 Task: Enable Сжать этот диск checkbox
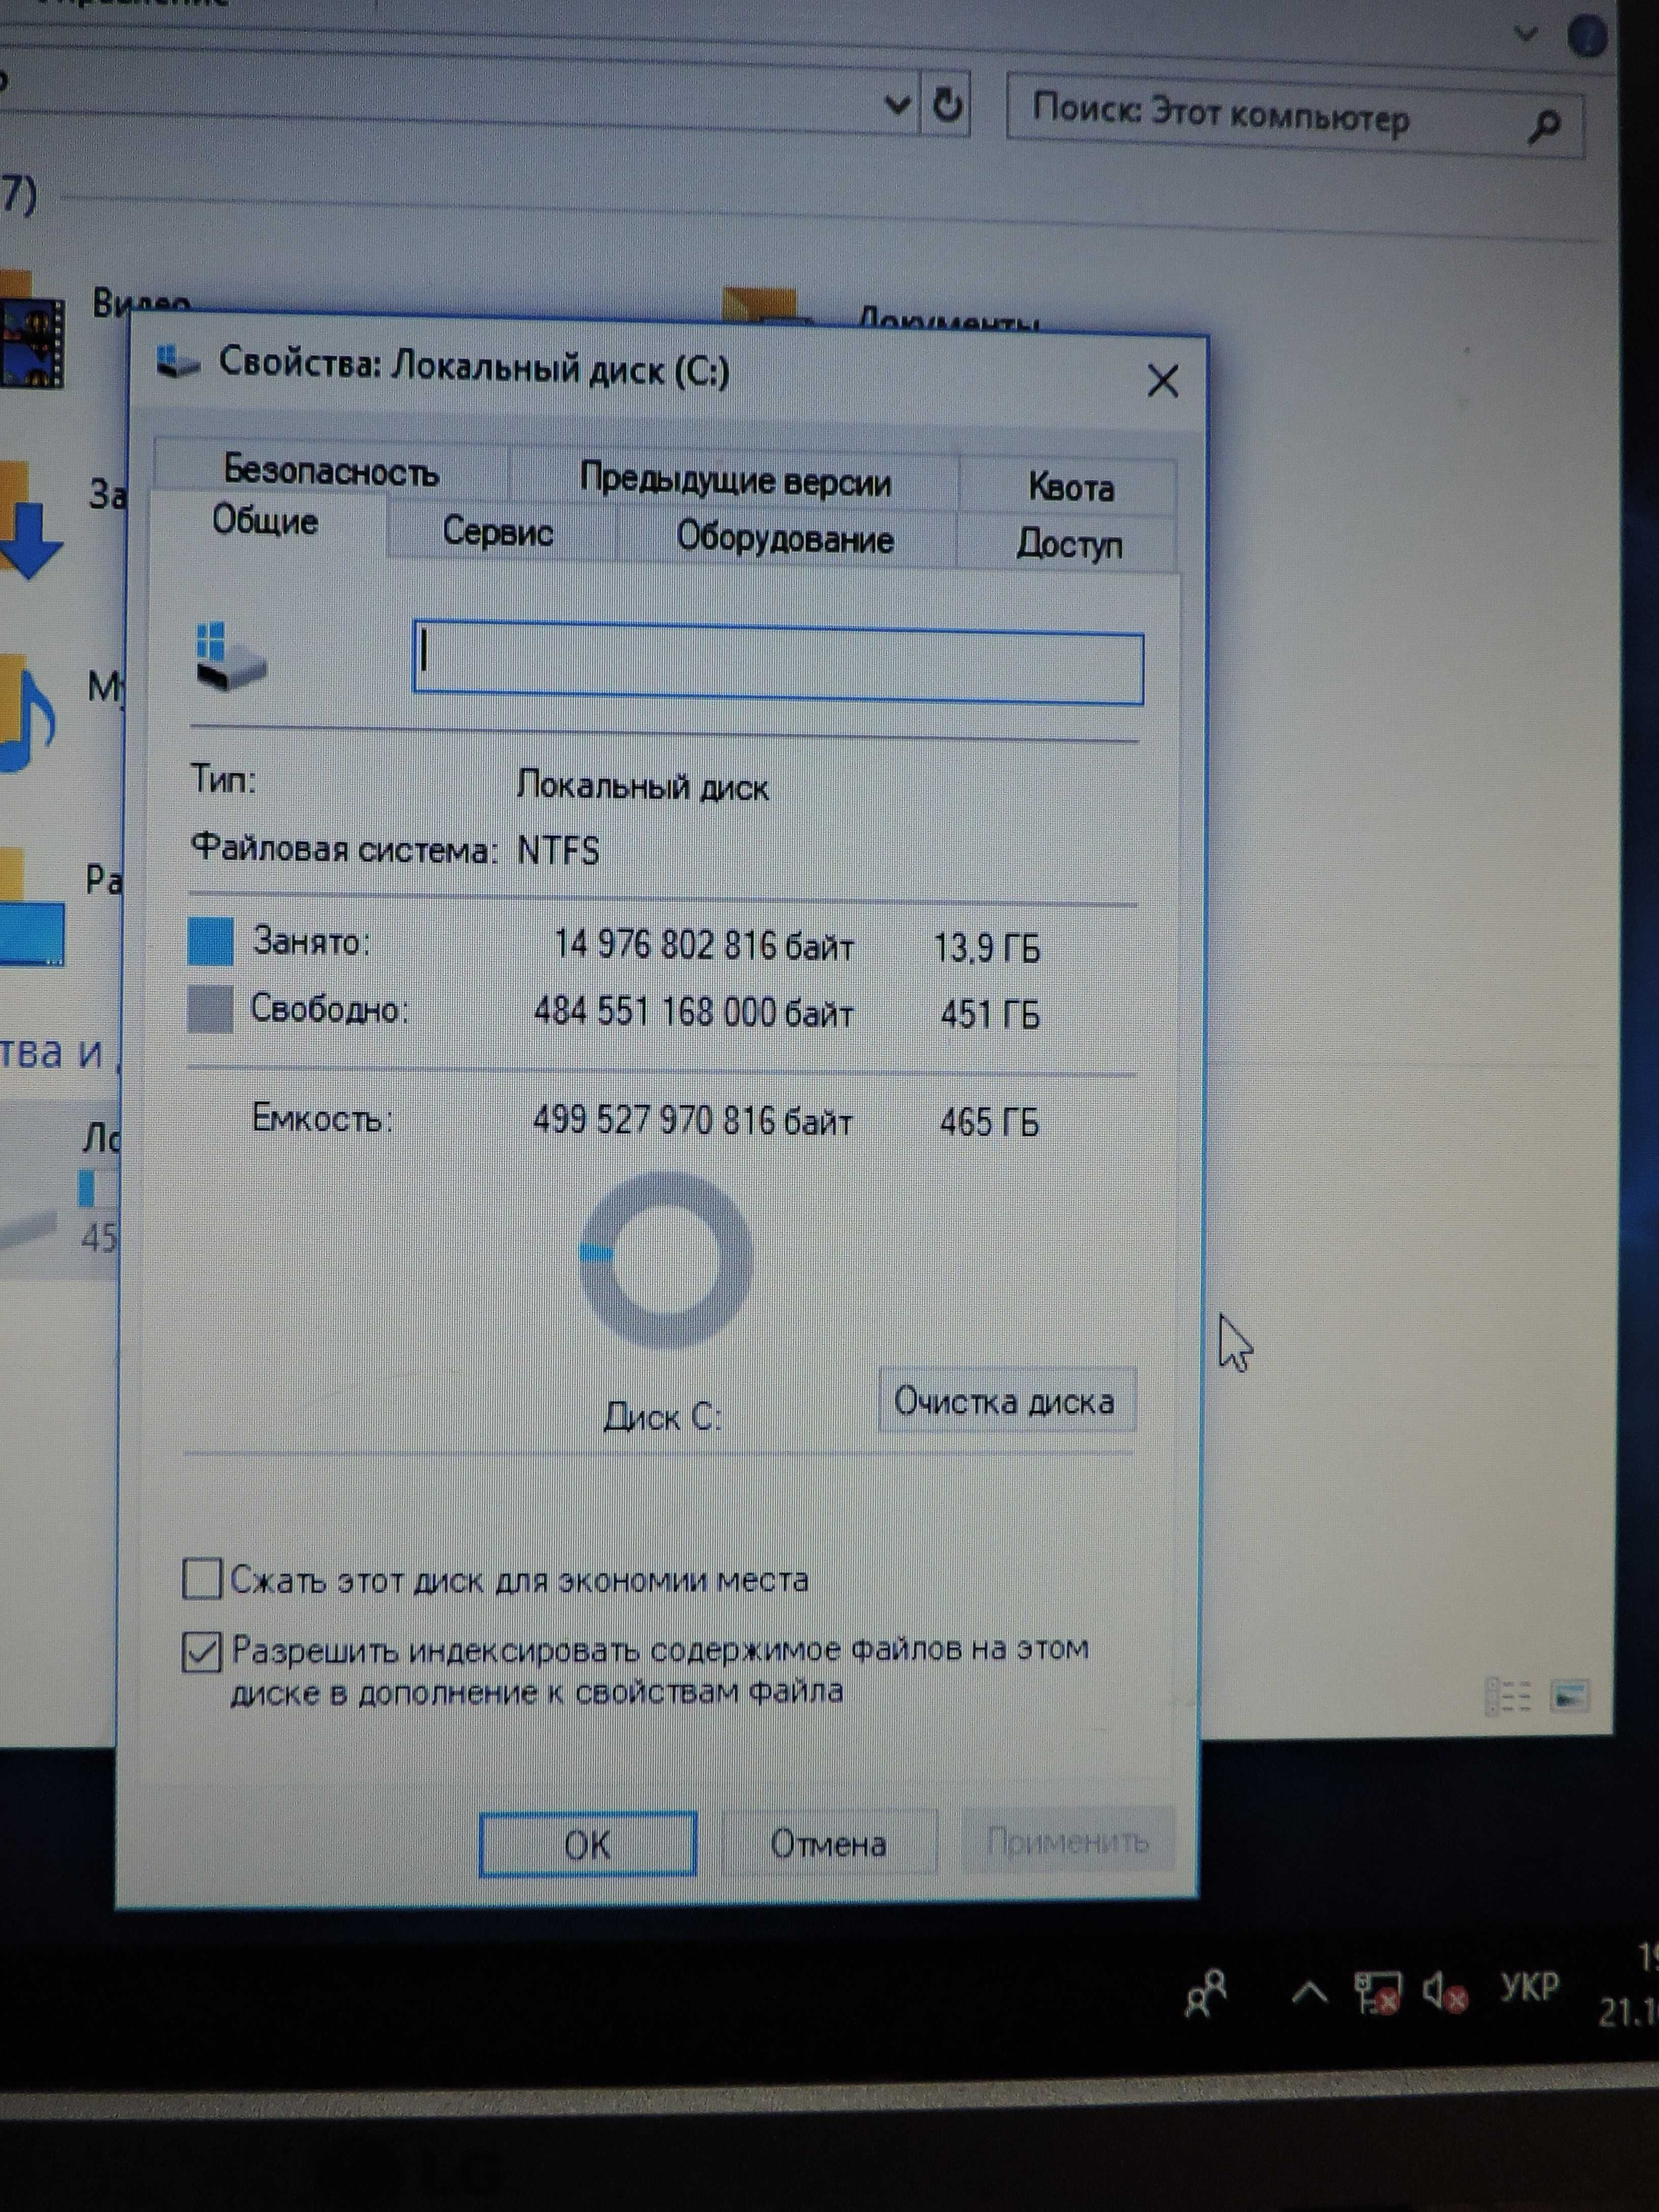201,1578
